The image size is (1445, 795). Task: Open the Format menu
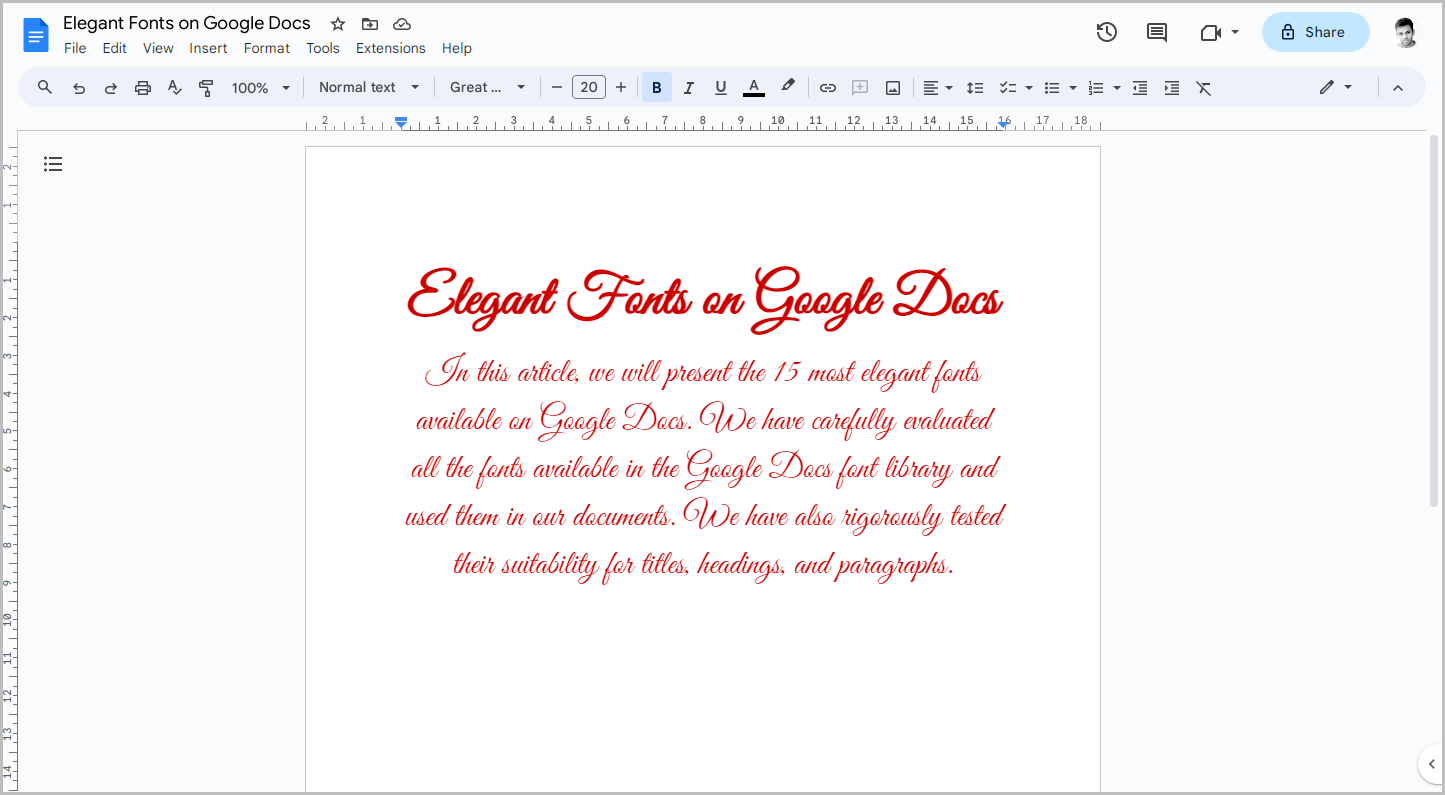(x=266, y=47)
